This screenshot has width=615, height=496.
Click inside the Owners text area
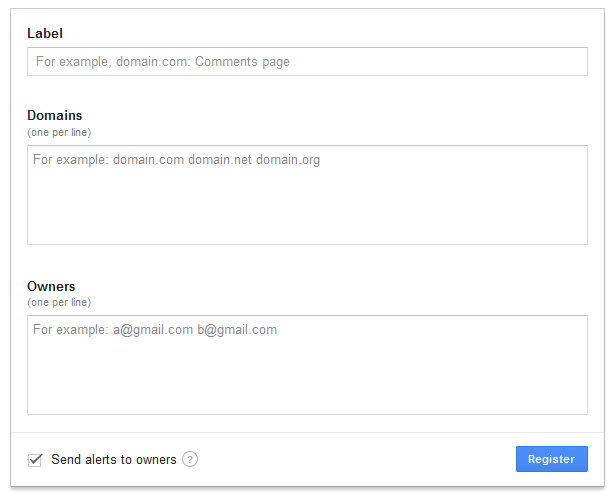(x=307, y=365)
